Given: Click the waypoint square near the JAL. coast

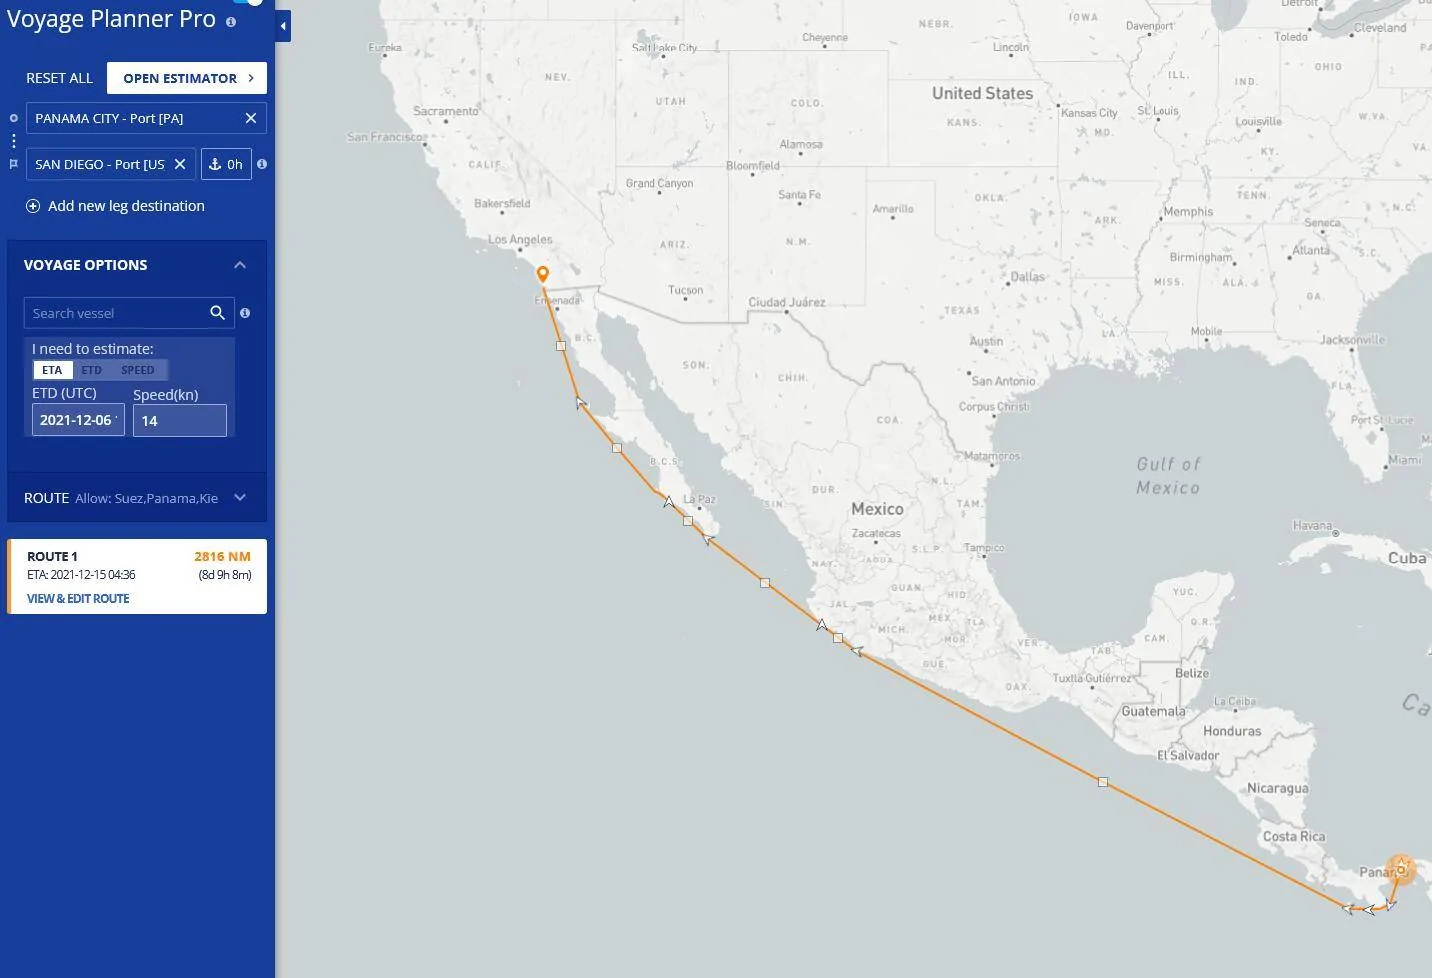Looking at the screenshot, I should (x=838, y=638).
